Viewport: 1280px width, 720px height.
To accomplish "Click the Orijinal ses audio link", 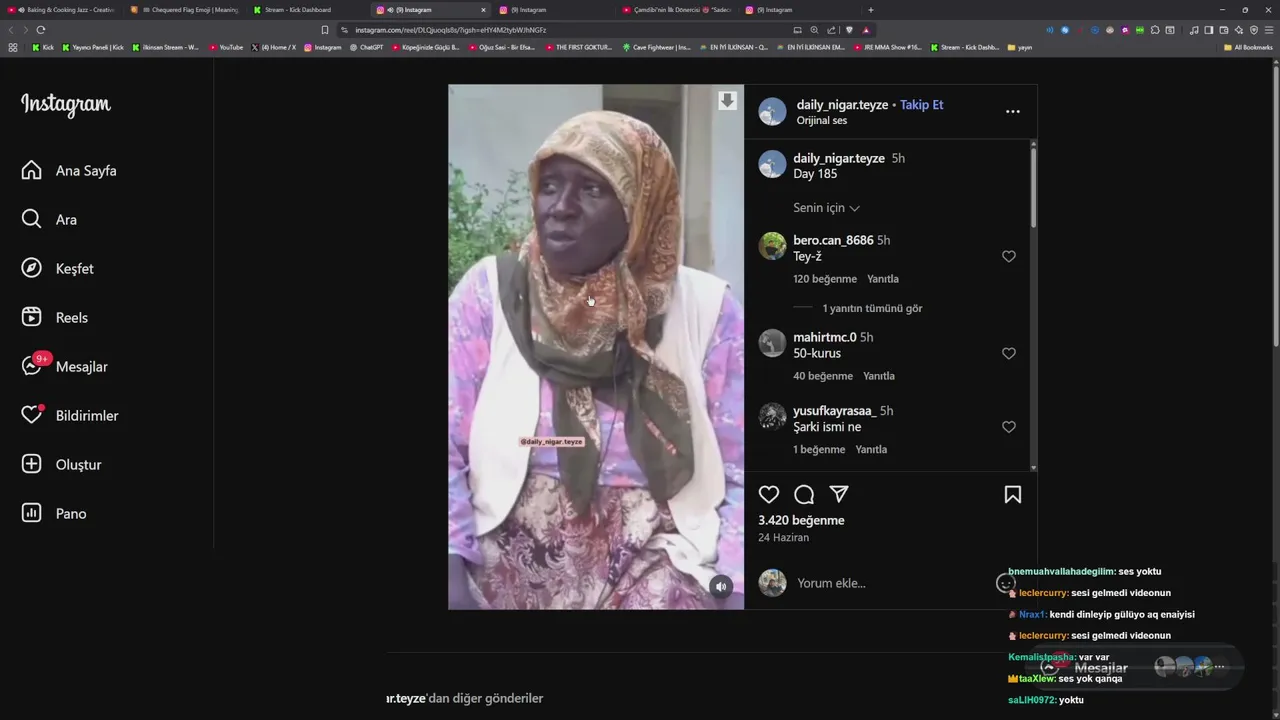I will click(822, 121).
